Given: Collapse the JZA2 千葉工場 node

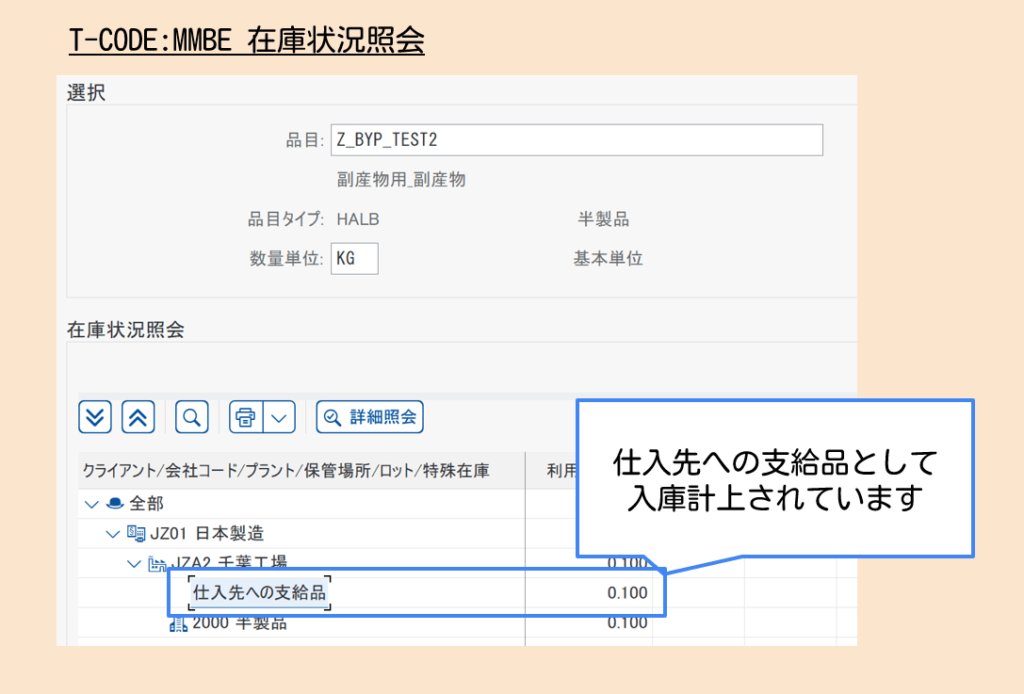Looking at the screenshot, I should click(x=134, y=563).
